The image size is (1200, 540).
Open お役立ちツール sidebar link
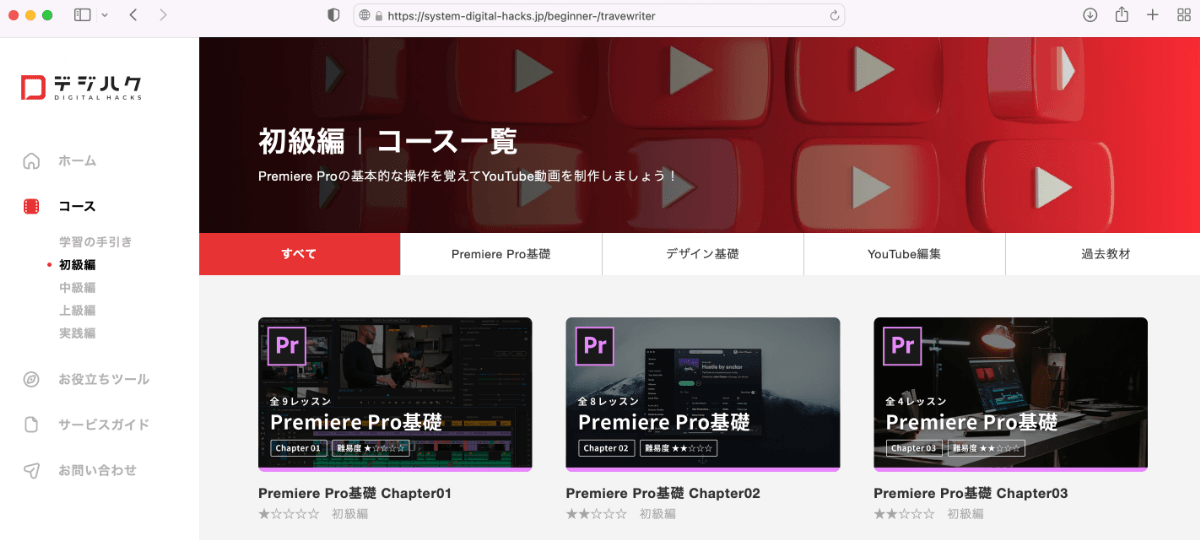pos(103,380)
